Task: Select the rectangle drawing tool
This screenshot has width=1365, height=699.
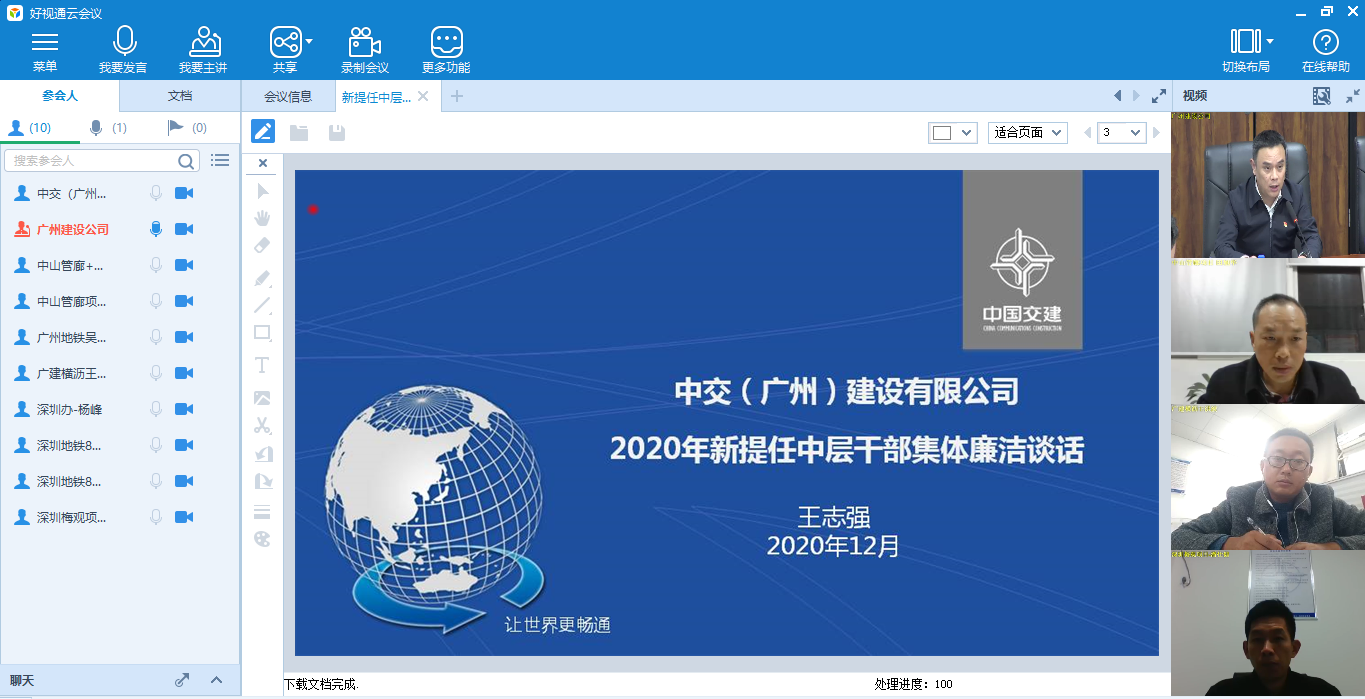Action: coord(261,332)
